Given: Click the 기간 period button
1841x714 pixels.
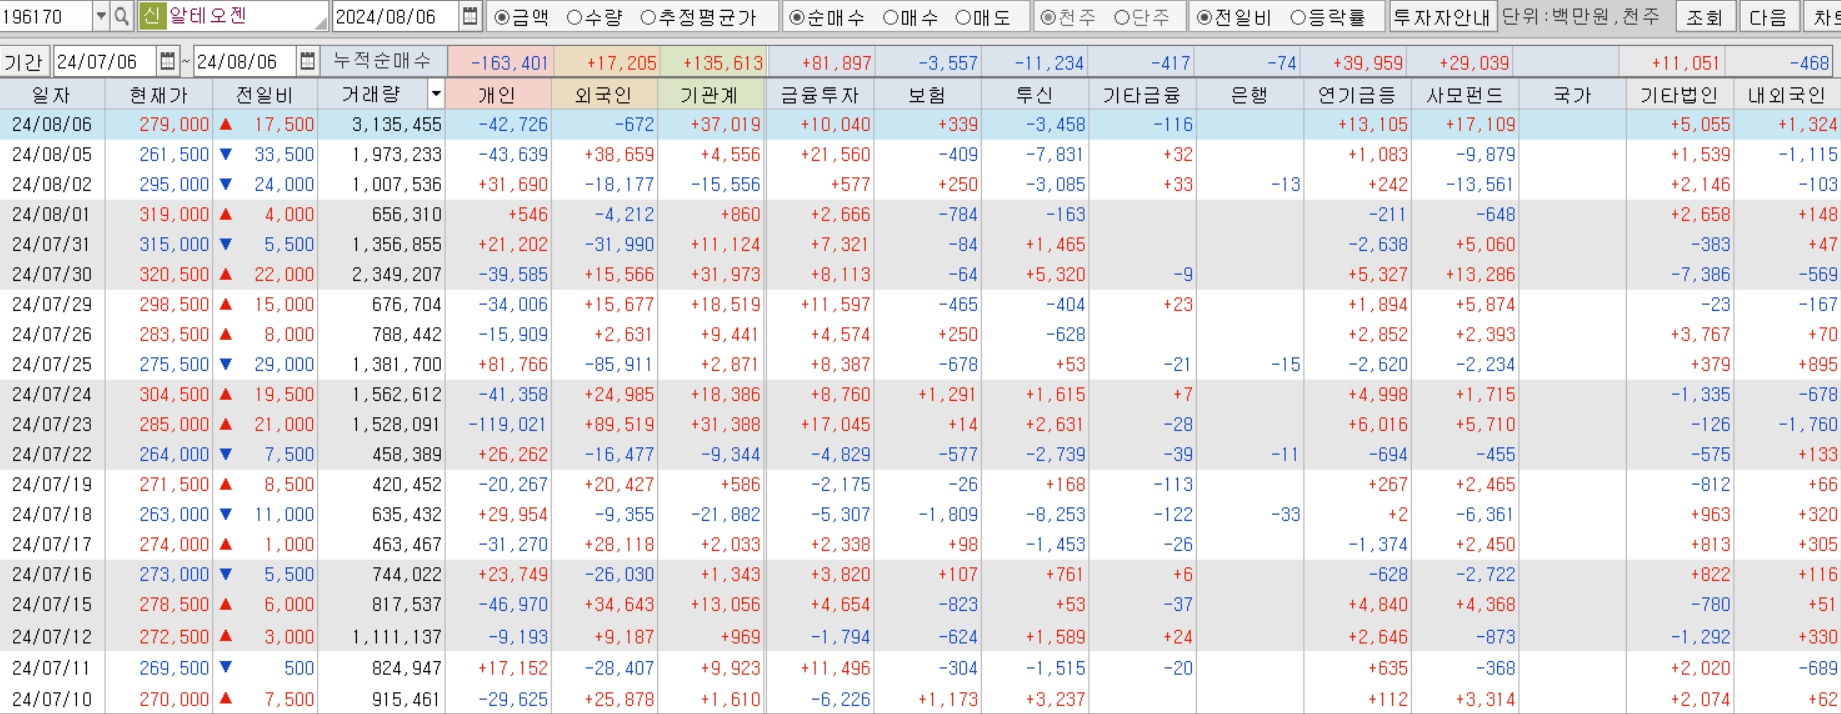Looking at the screenshot, I should click(23, 62).
